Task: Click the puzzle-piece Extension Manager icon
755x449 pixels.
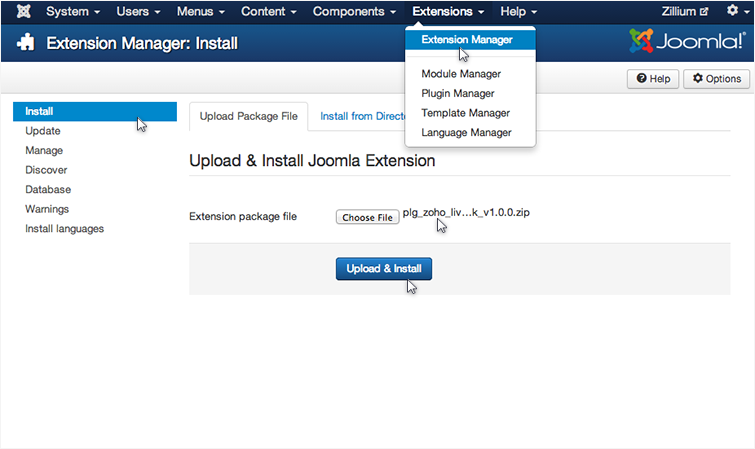Action: (x=26, y=42)
